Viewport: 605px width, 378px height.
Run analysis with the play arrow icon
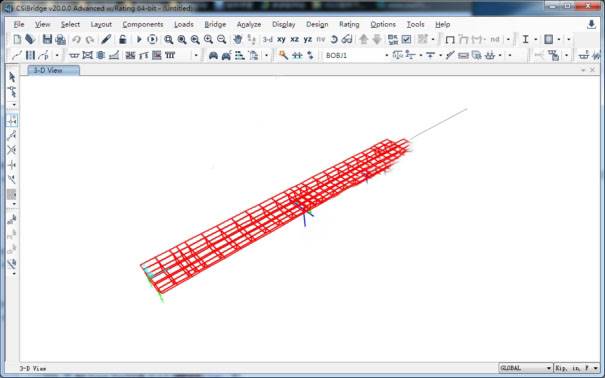tap(139, 39)
